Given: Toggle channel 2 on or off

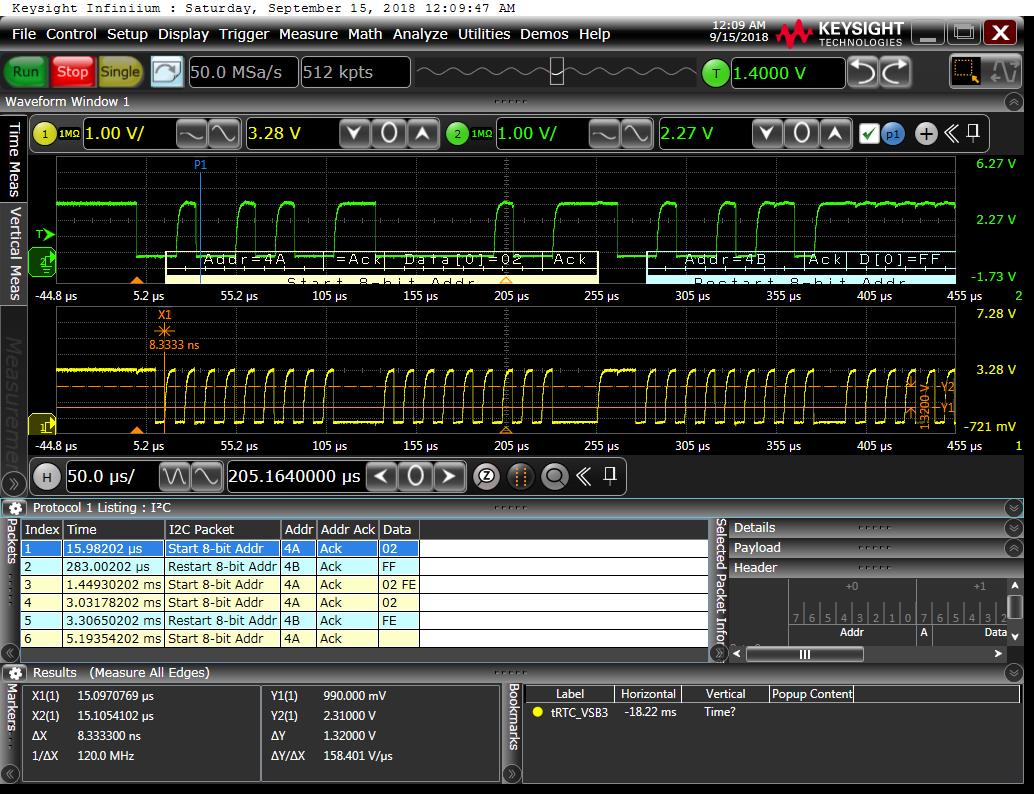Looking at the screenshot, I should (457, 134).
